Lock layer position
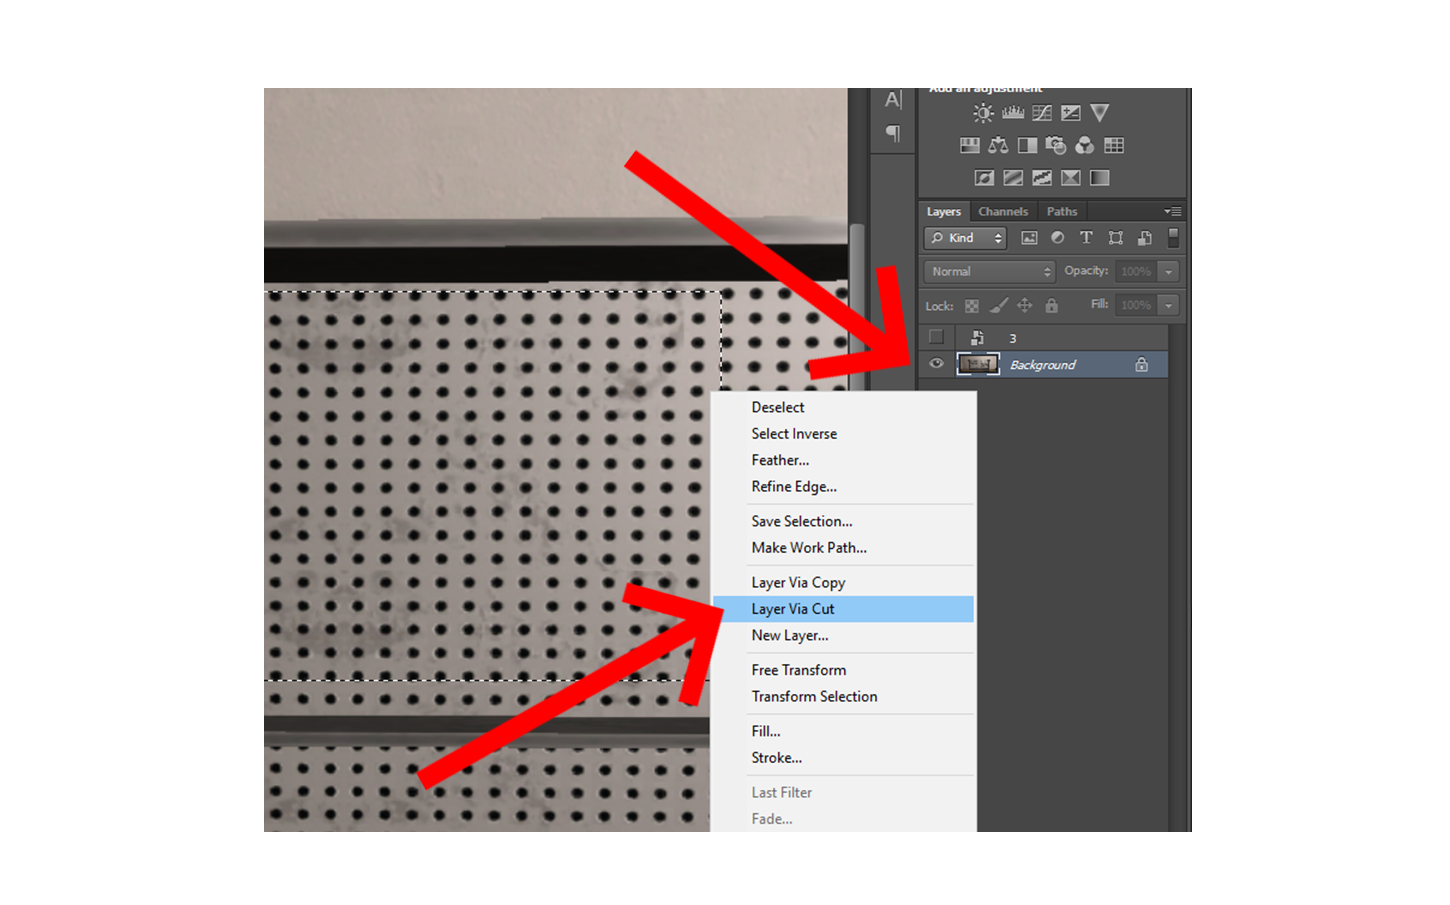This screenshot has height=905, width=1450. [x=1025, y=306]
